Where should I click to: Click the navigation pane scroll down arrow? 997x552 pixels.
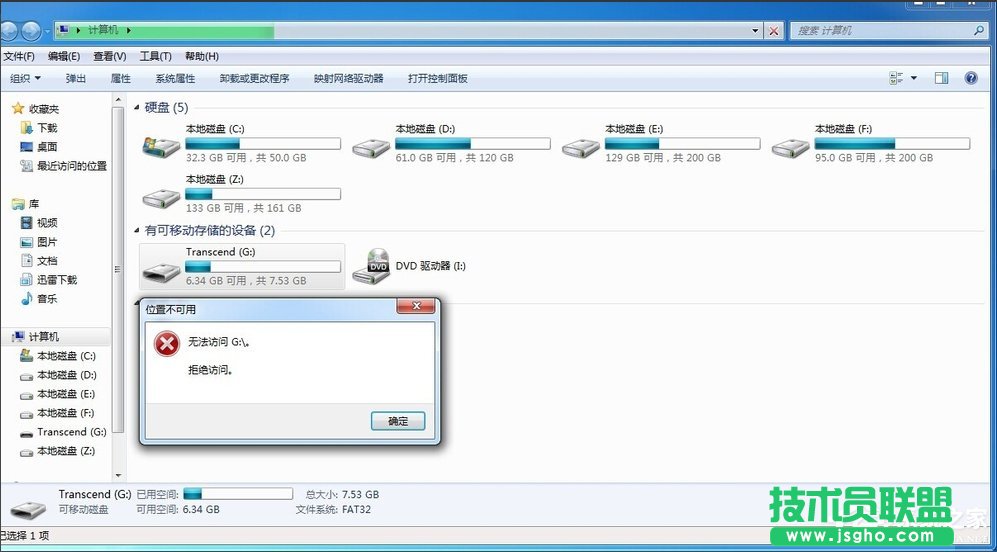point(118,475)
